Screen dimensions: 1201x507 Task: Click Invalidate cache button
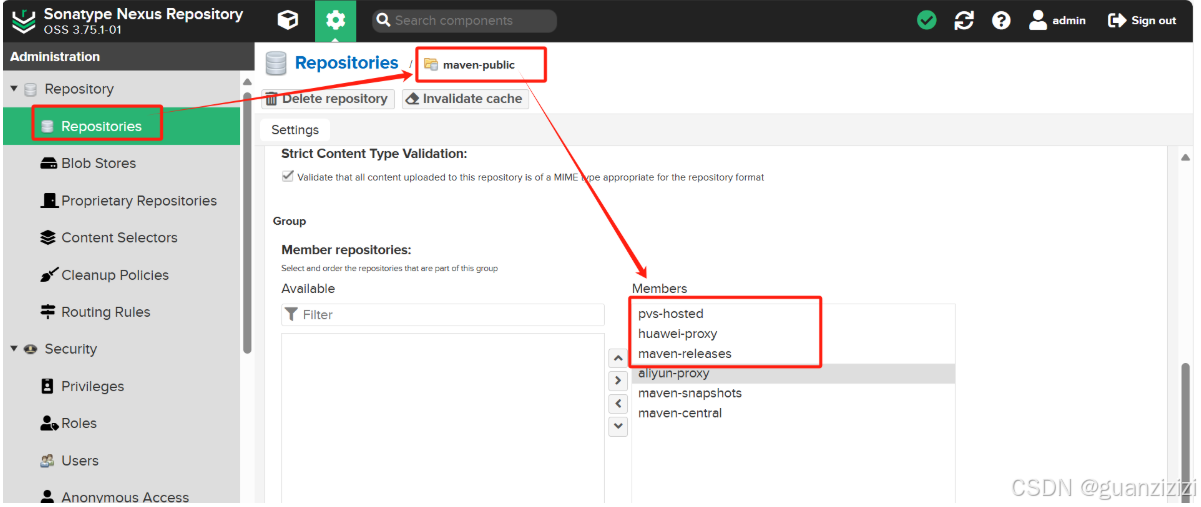click(465, 99)
